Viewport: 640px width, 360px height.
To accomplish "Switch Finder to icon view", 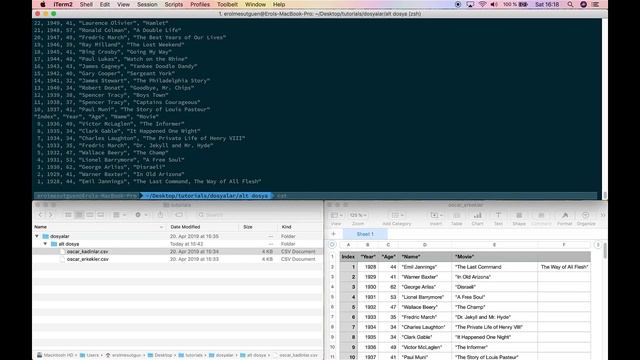I will 68,215.
